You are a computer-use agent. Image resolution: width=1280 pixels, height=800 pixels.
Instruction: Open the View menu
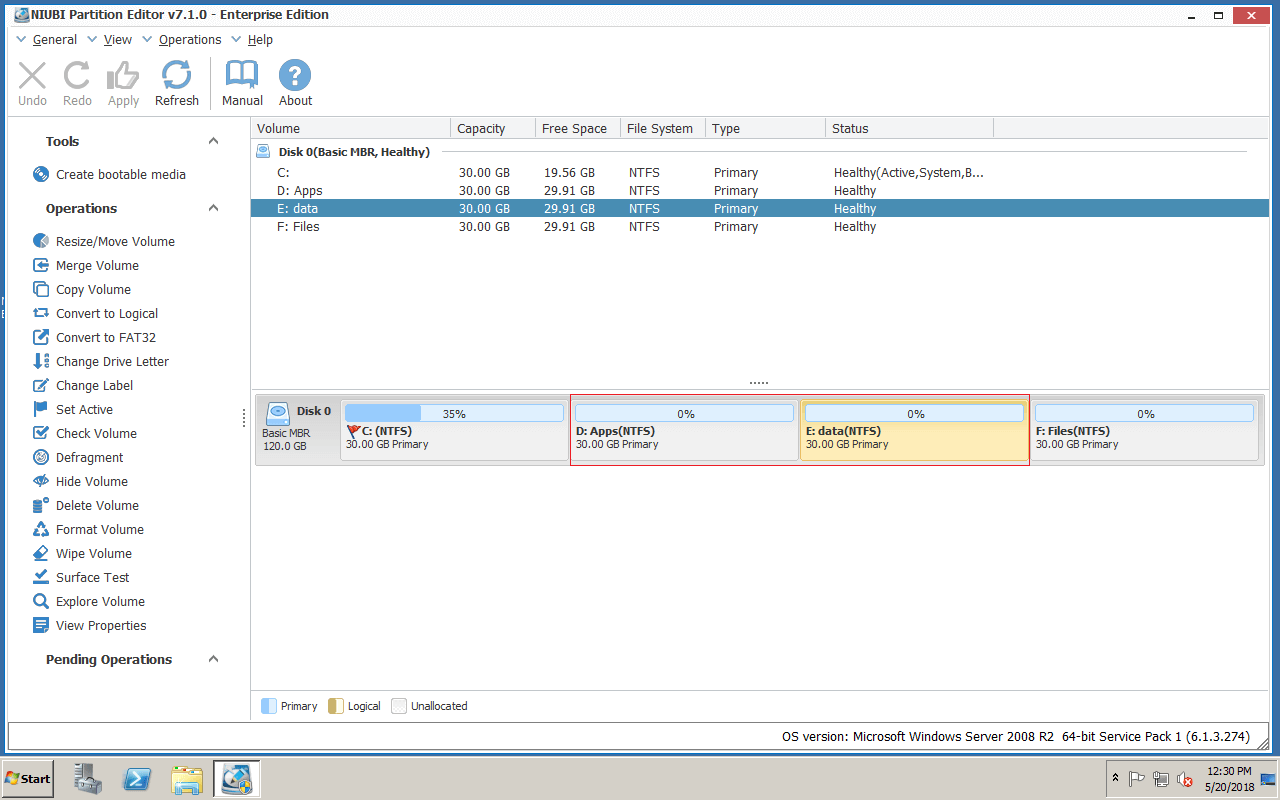tap(117, 39)
